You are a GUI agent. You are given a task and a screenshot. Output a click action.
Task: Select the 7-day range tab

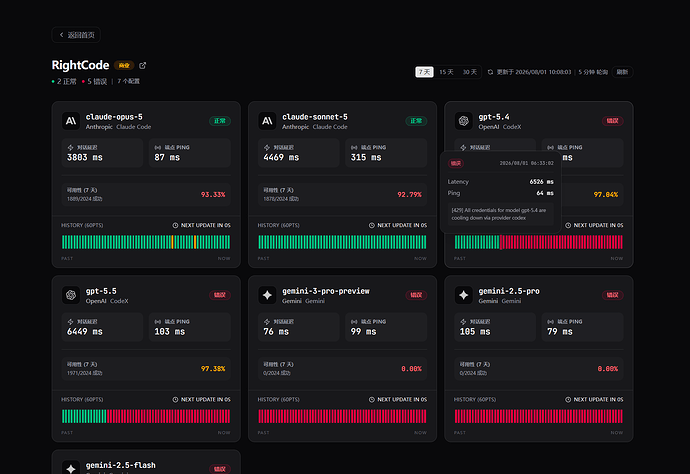click(425, 72)
